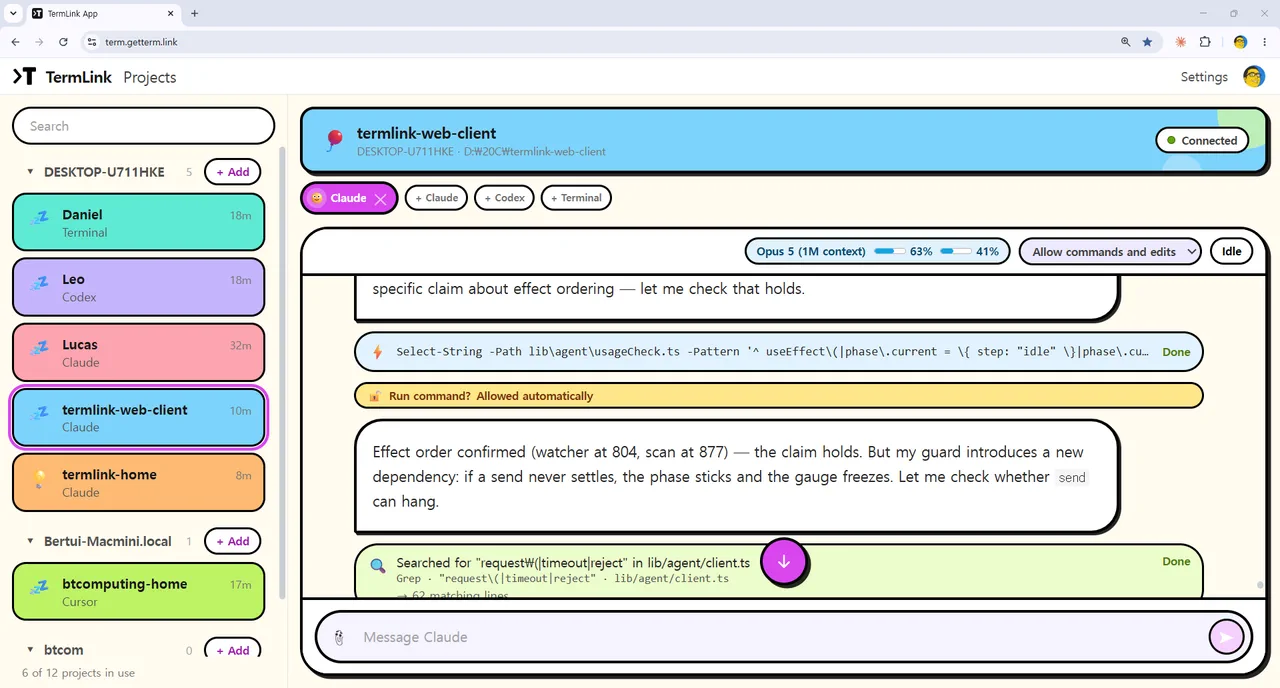Reload the browser page
1280x688 pixels.
click(63, 42)
